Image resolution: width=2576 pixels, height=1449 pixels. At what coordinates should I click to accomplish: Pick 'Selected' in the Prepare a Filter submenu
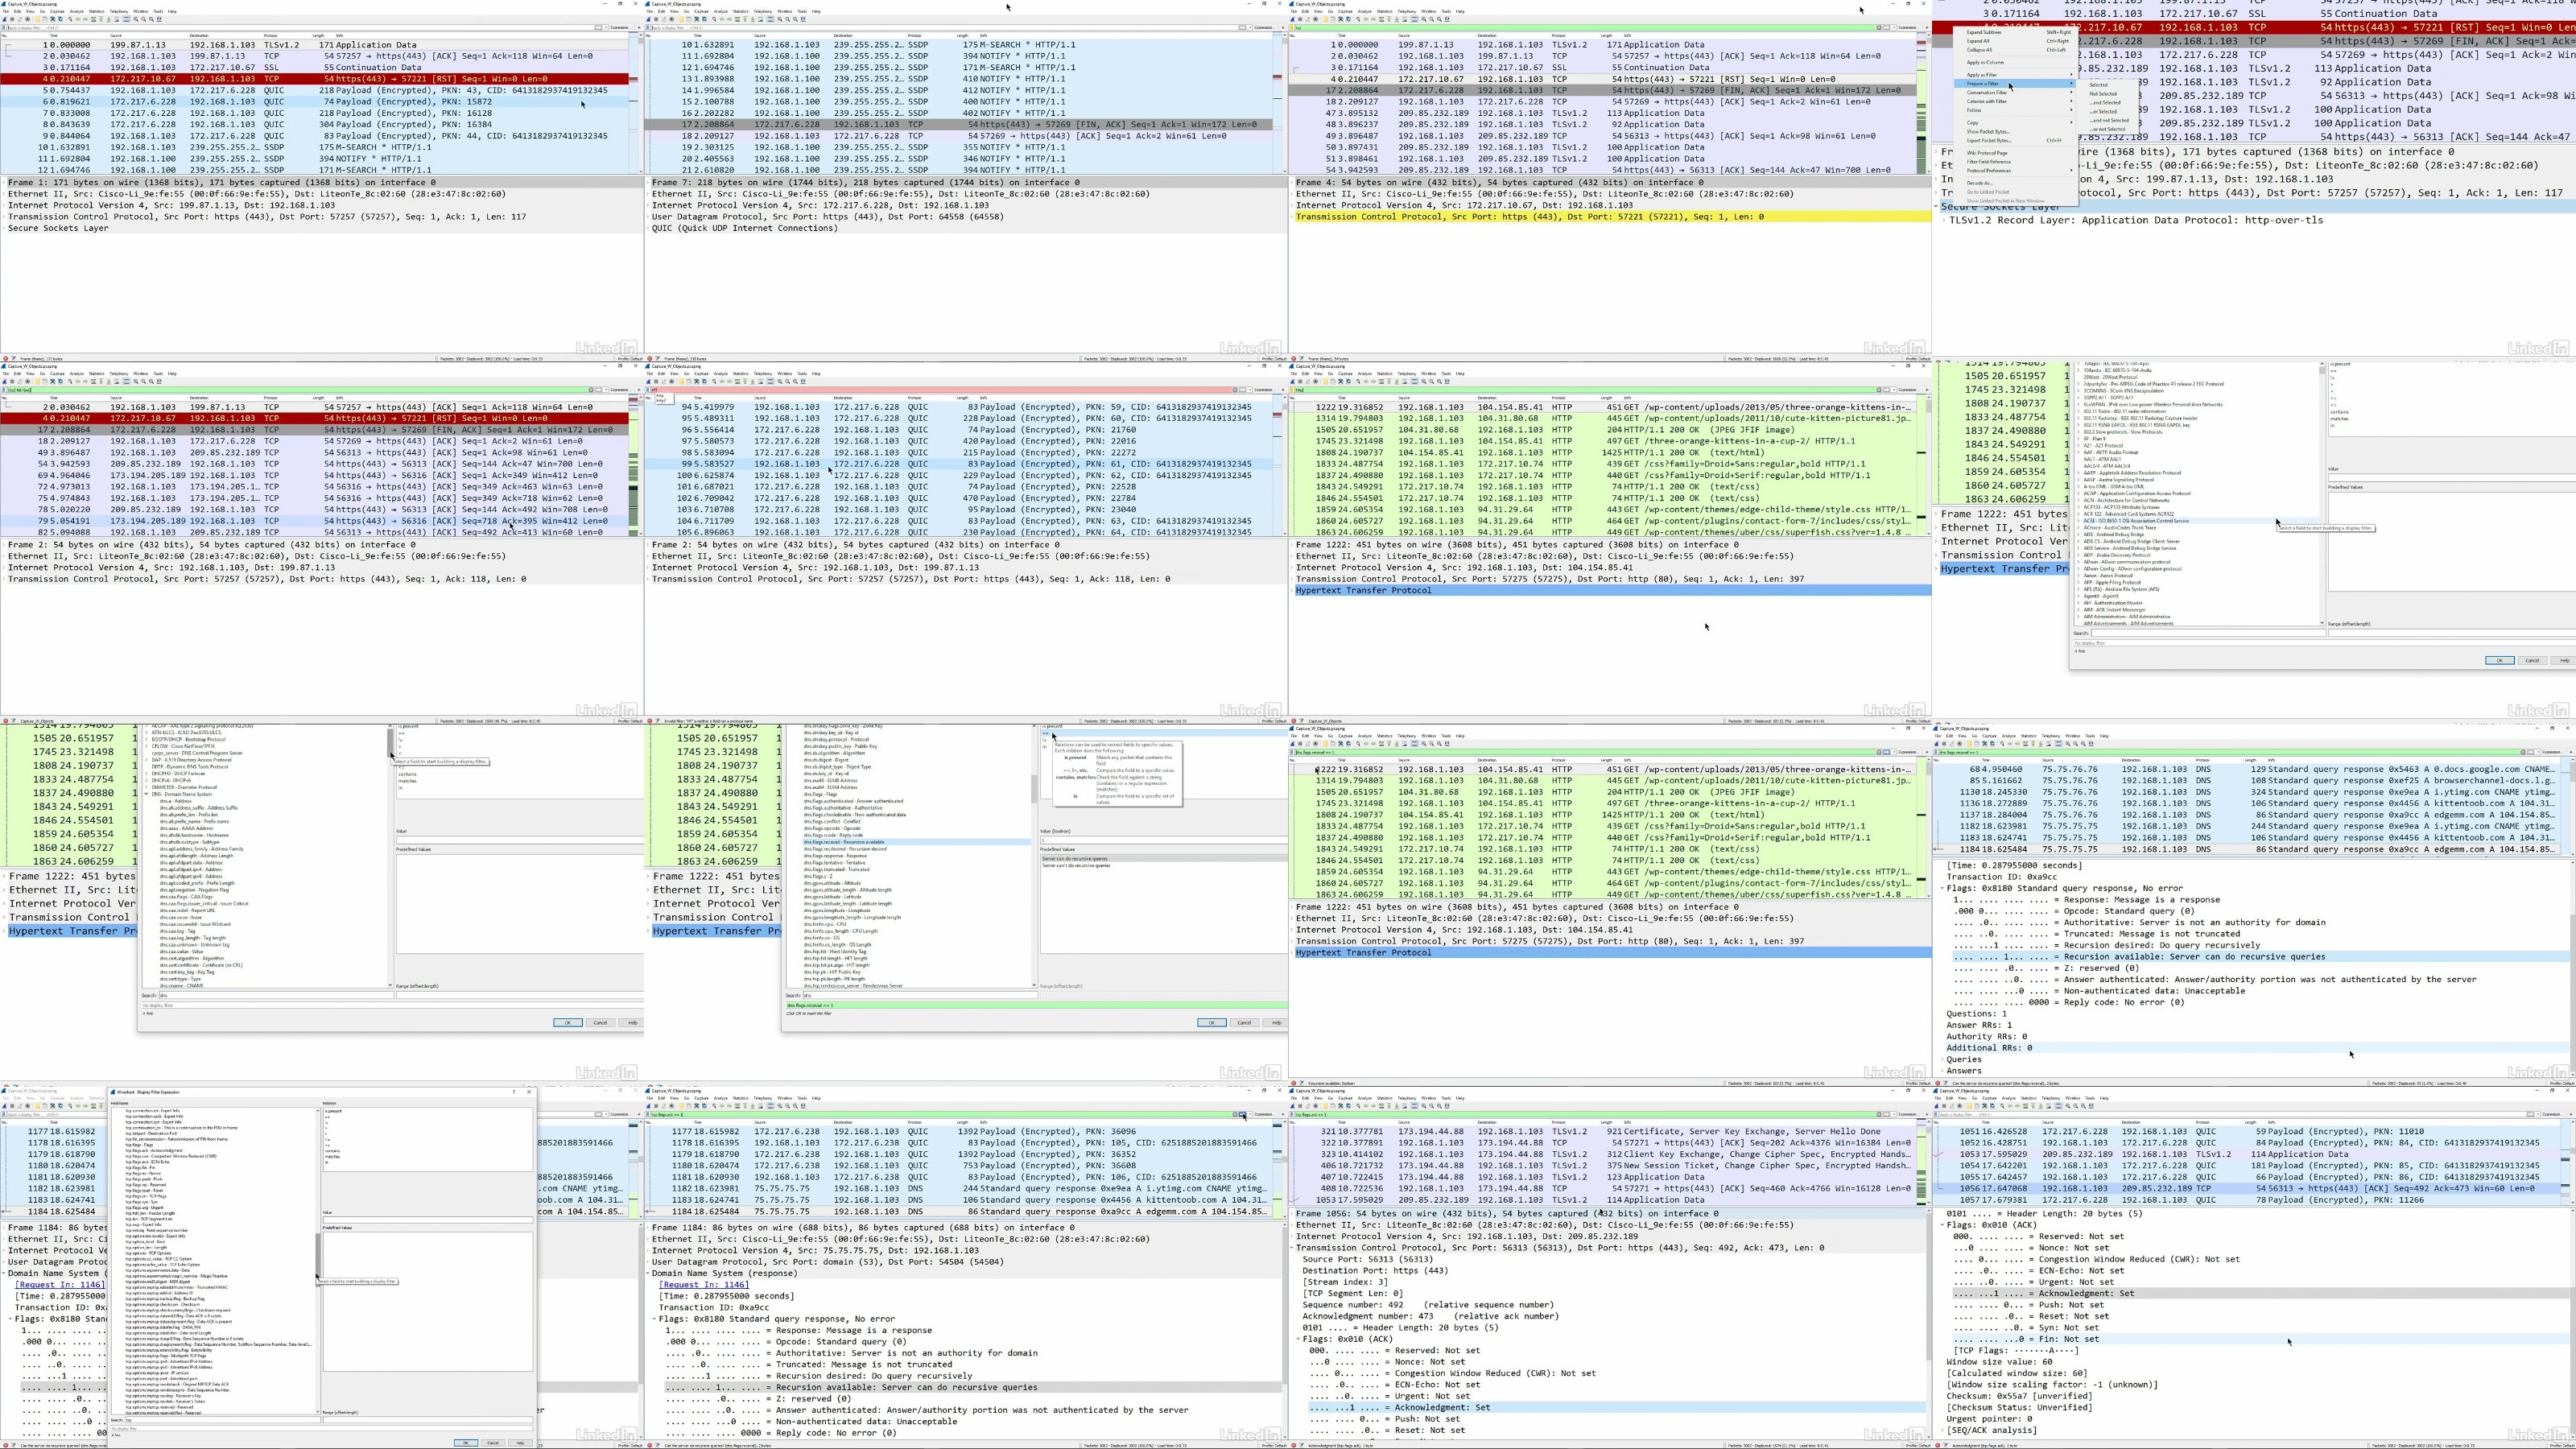pos(2110,85)
